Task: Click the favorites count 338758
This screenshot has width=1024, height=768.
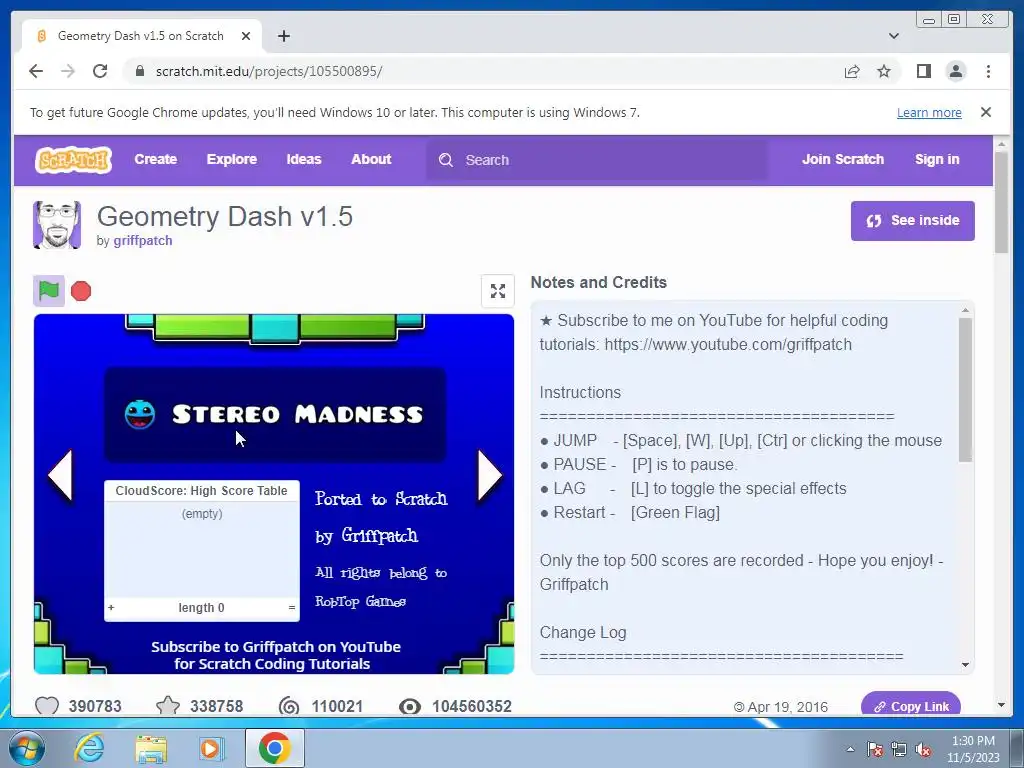Action: click(216, 706)
